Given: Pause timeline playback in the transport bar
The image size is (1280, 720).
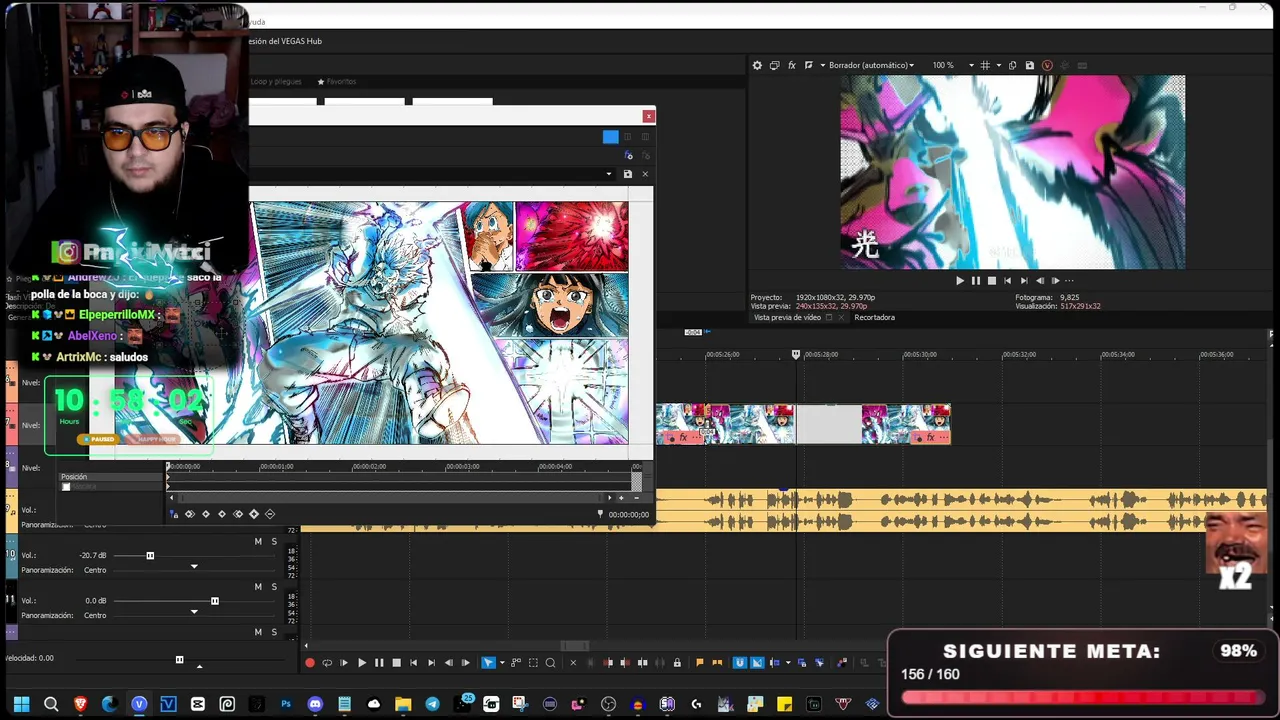Looking at the screenshot, I should coord(379,663).
